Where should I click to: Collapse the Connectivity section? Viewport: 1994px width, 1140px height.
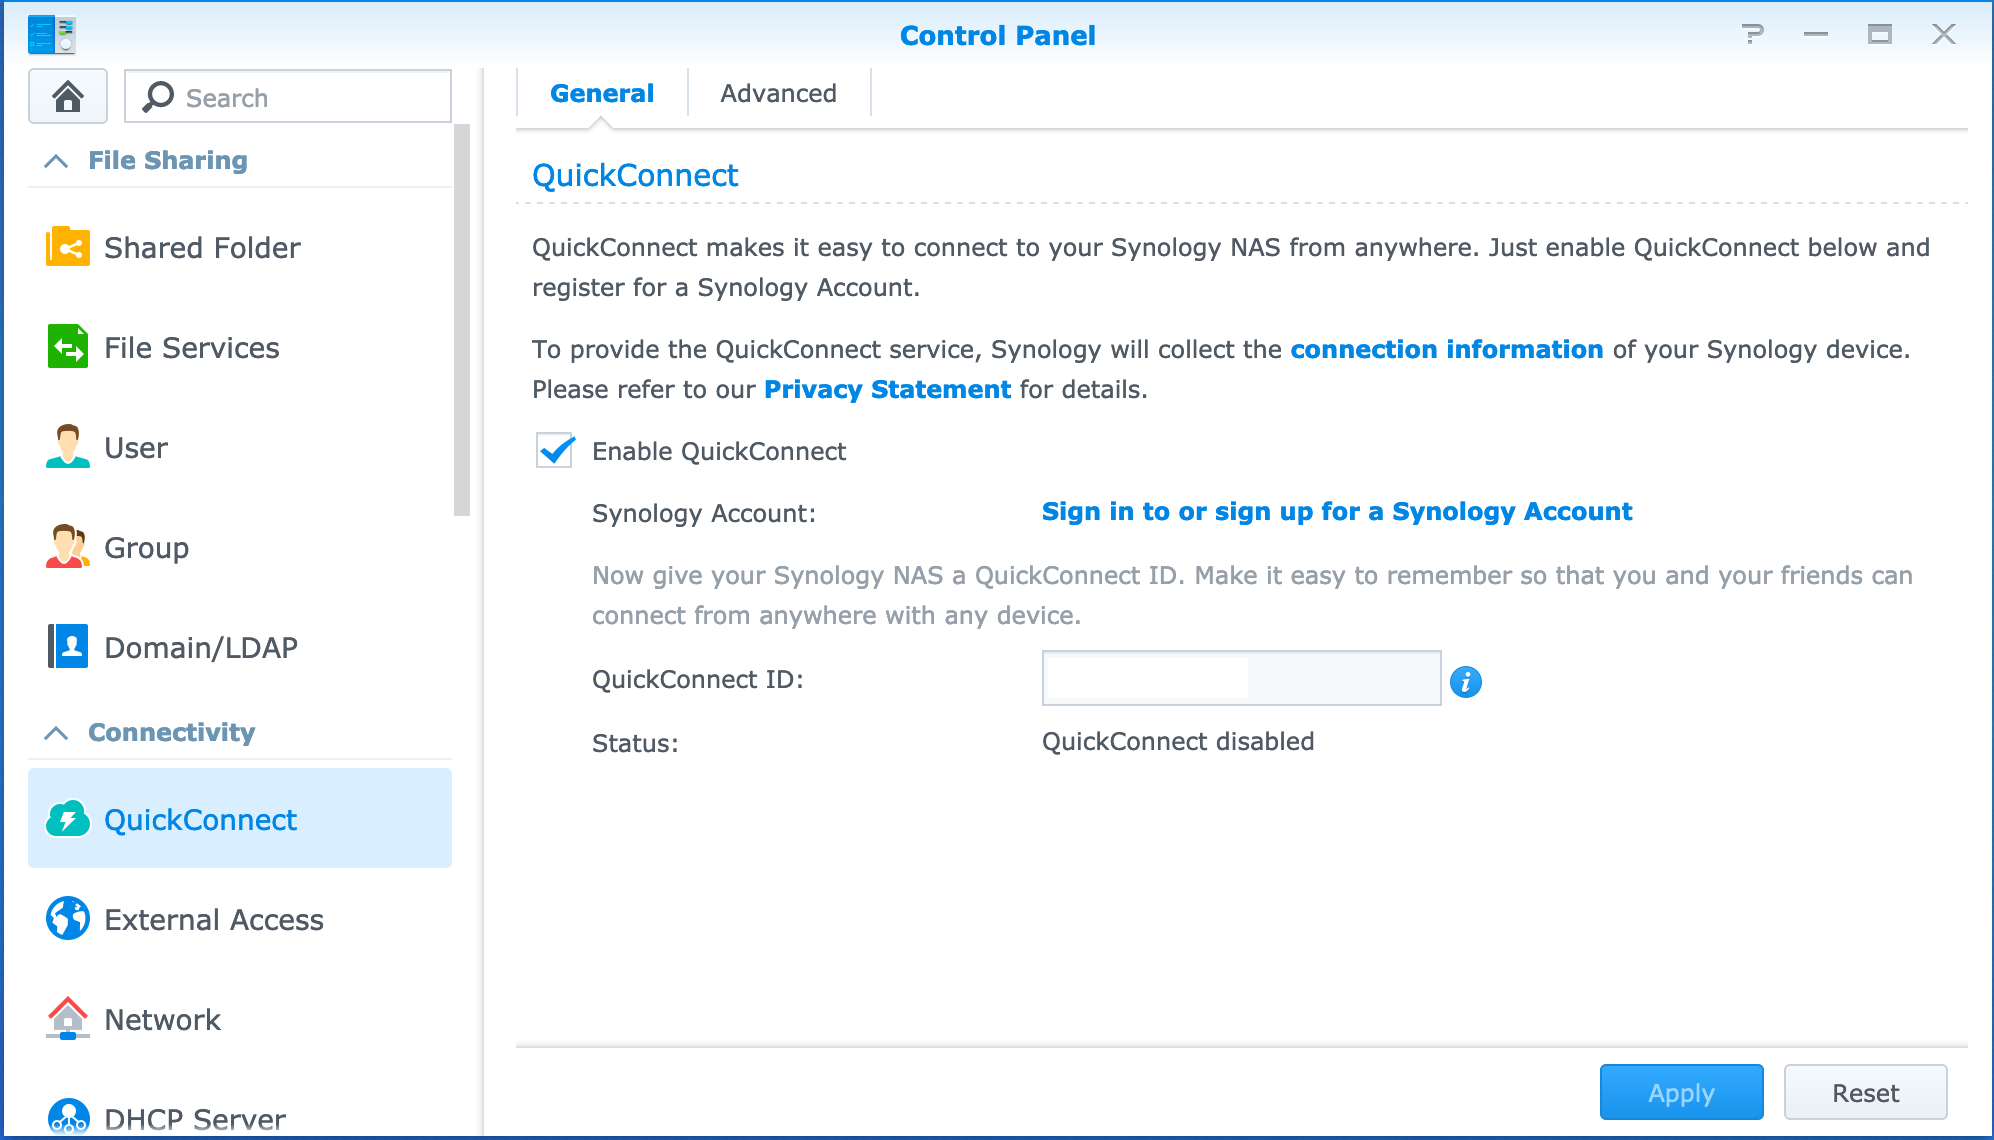57,733
